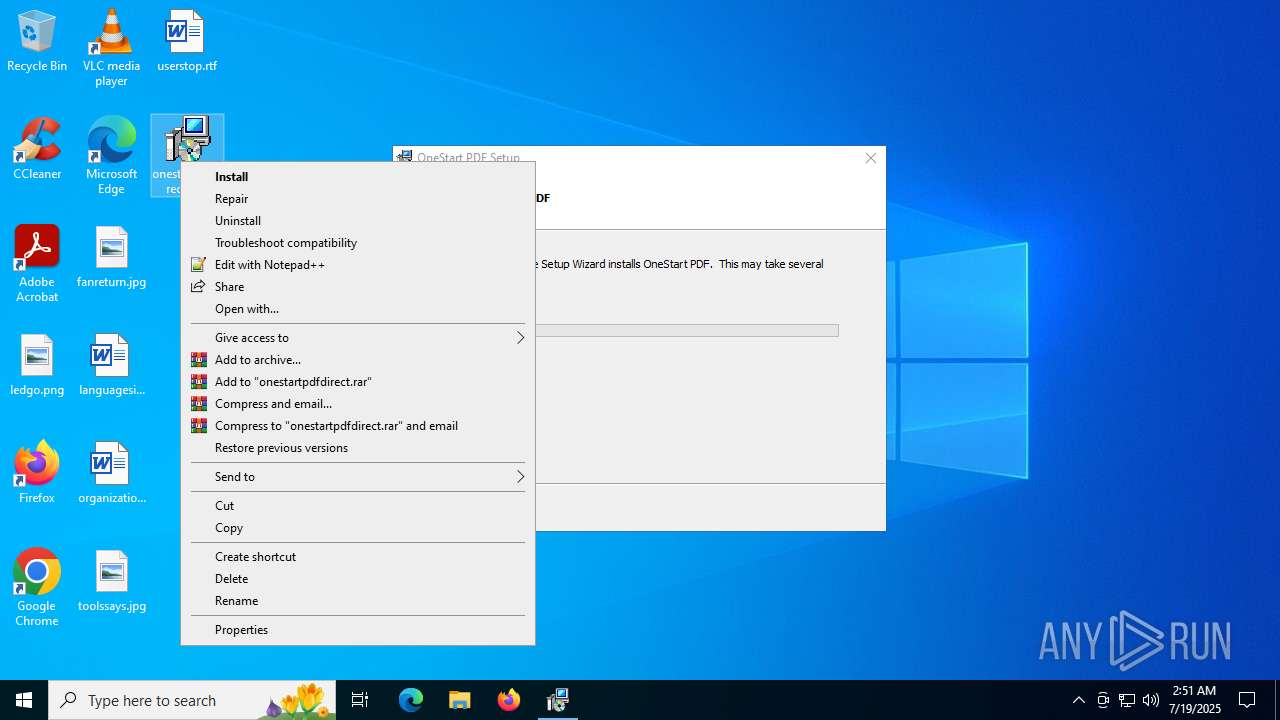Expand the Send to submenu

coord(358,477)
